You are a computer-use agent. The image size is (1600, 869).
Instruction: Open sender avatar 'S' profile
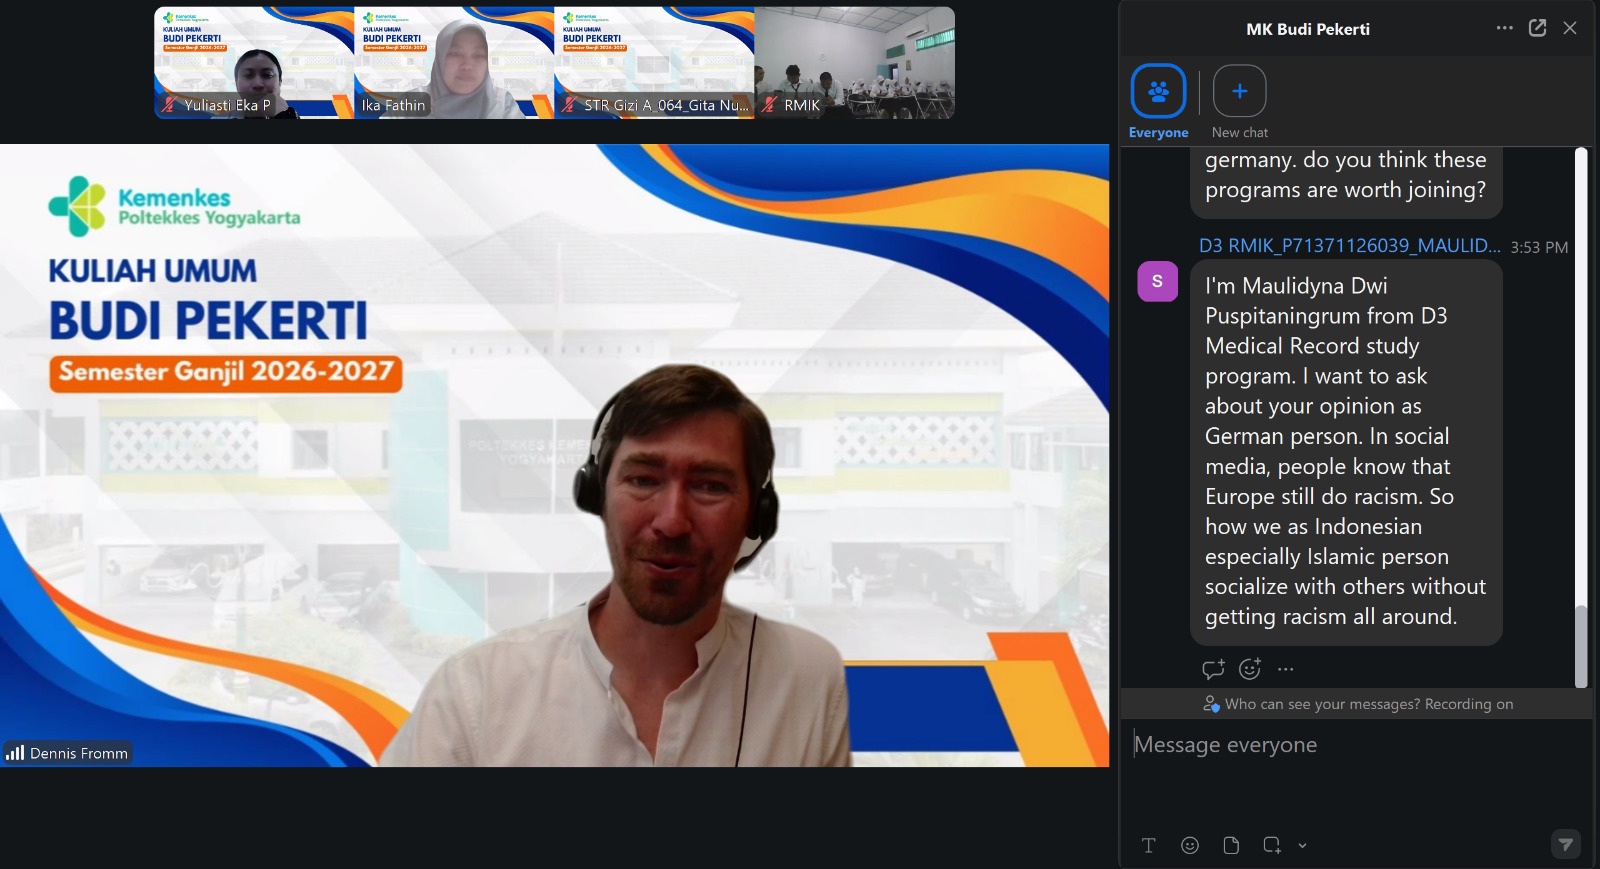[1157, 281]
